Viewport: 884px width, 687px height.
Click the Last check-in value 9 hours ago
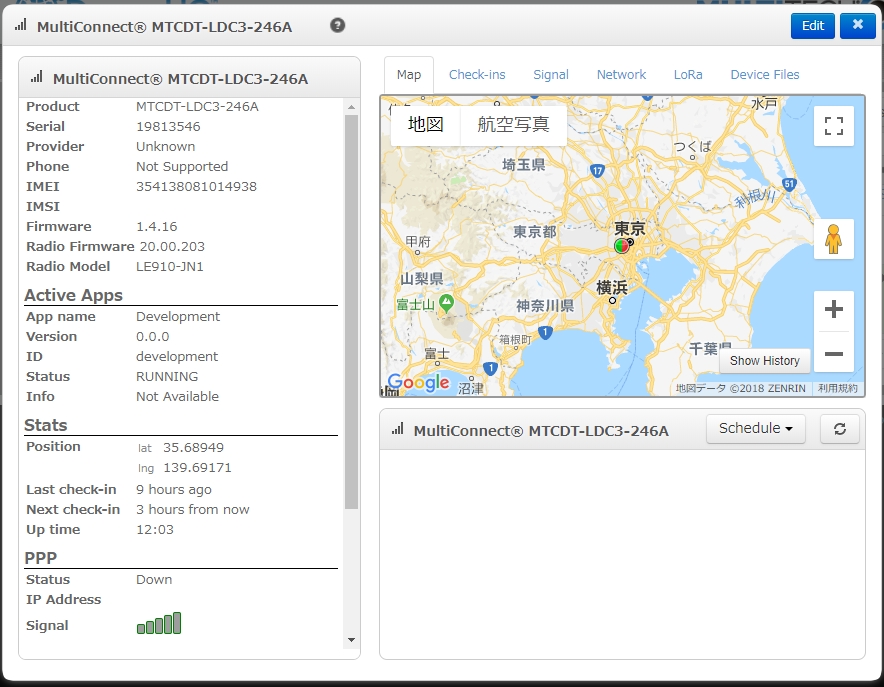pyautogui.click(x=174, y=490)
